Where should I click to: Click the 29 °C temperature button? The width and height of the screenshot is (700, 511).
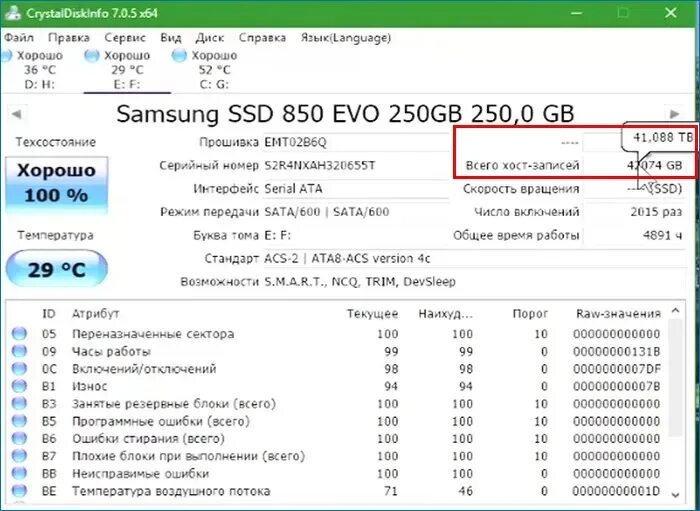coord(56,269)
